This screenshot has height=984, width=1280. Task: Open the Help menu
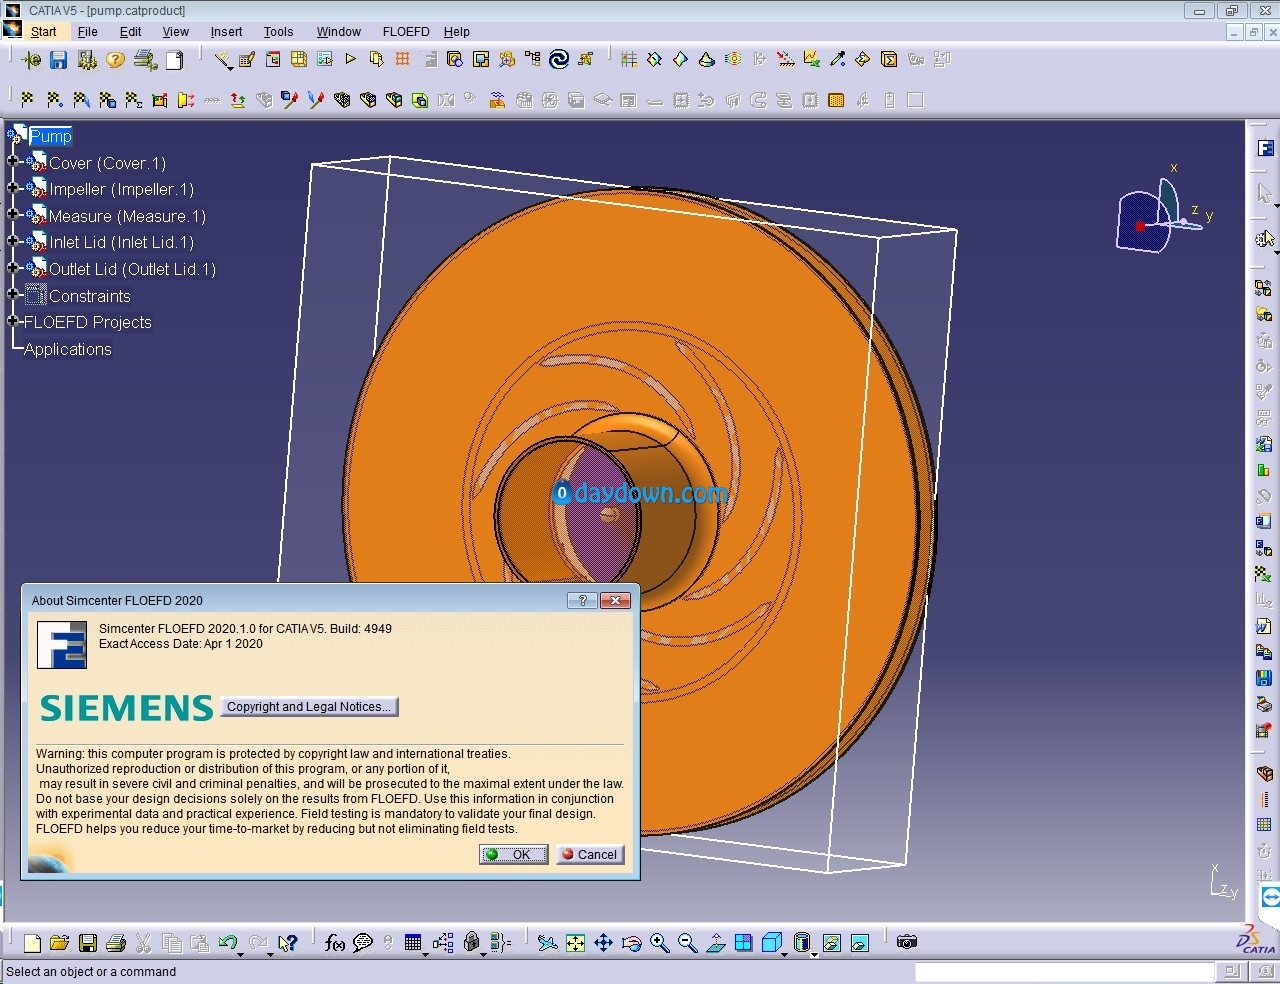pos(457,32)
